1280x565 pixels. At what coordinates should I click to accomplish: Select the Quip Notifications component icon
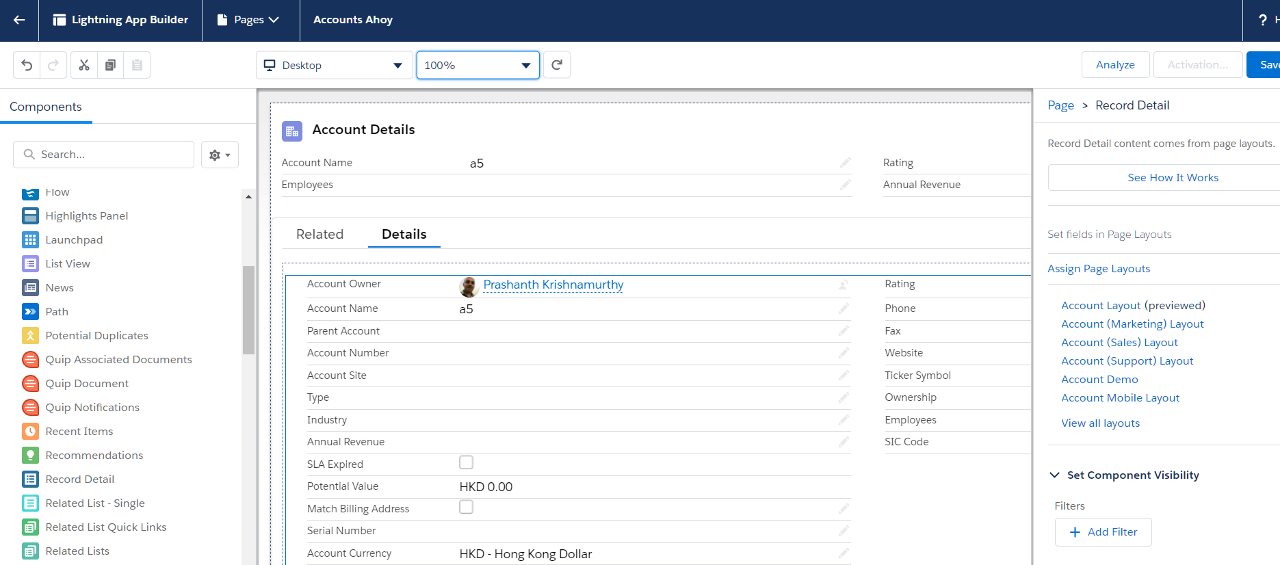(x=30, y=408)
